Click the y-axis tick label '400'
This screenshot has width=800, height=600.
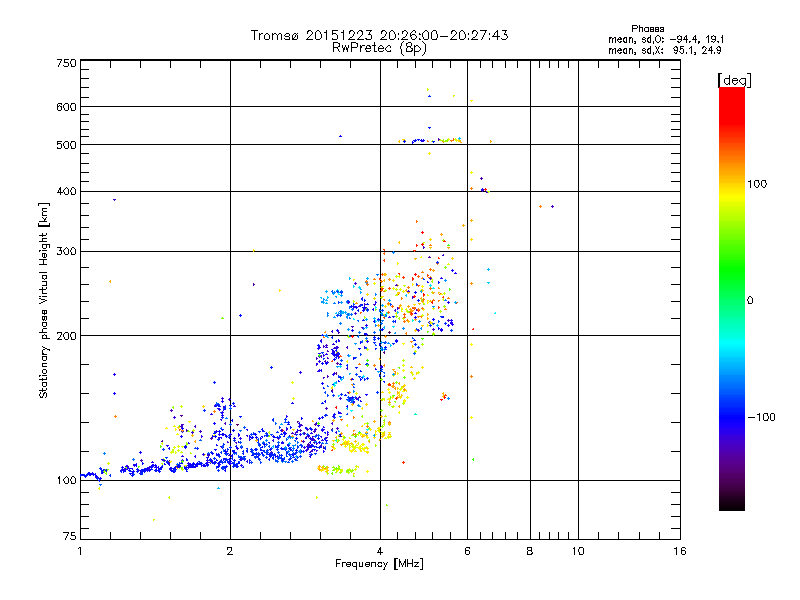[x=66, y=191]
